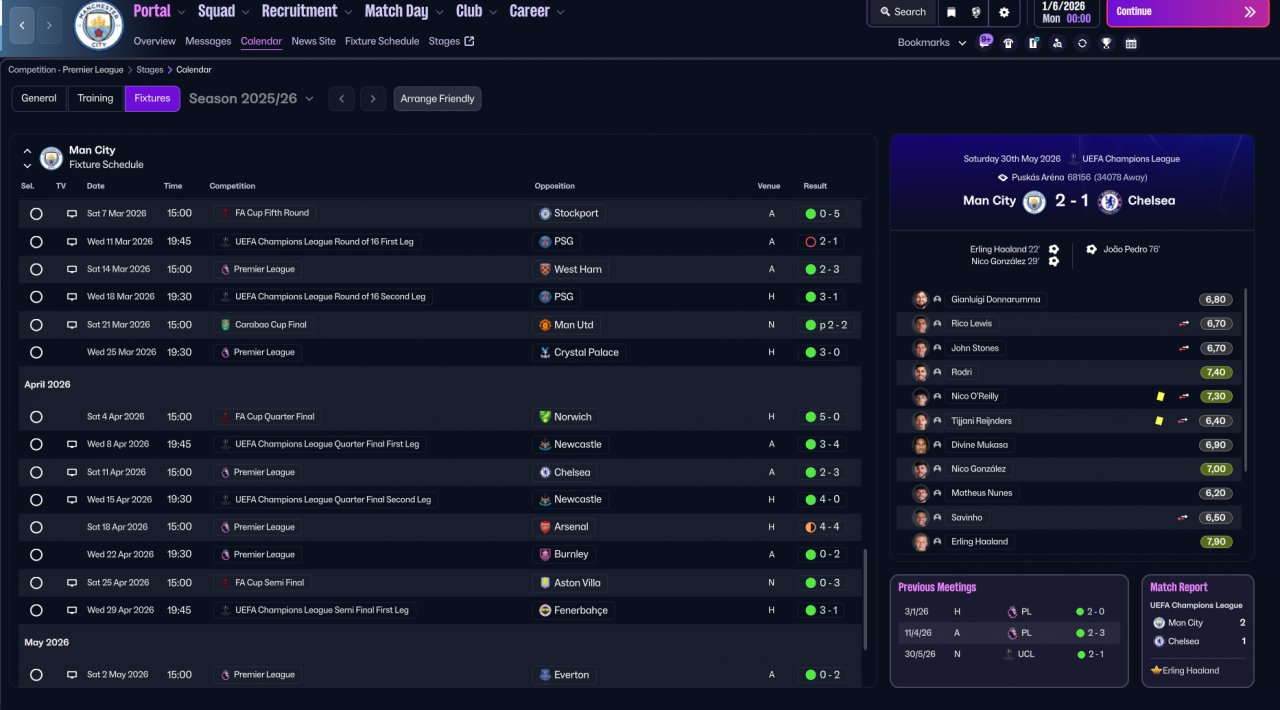
Task: Open the calendar bookmark icon
Action: (1131, 43)
